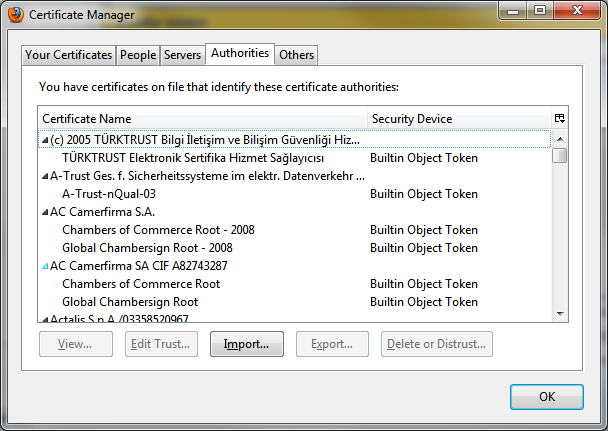Collapse AC Camerfirma SA CIF A82743287 group
Viewport: 608px width, 431px height.
pyautogui.click(x=45, y=266)
